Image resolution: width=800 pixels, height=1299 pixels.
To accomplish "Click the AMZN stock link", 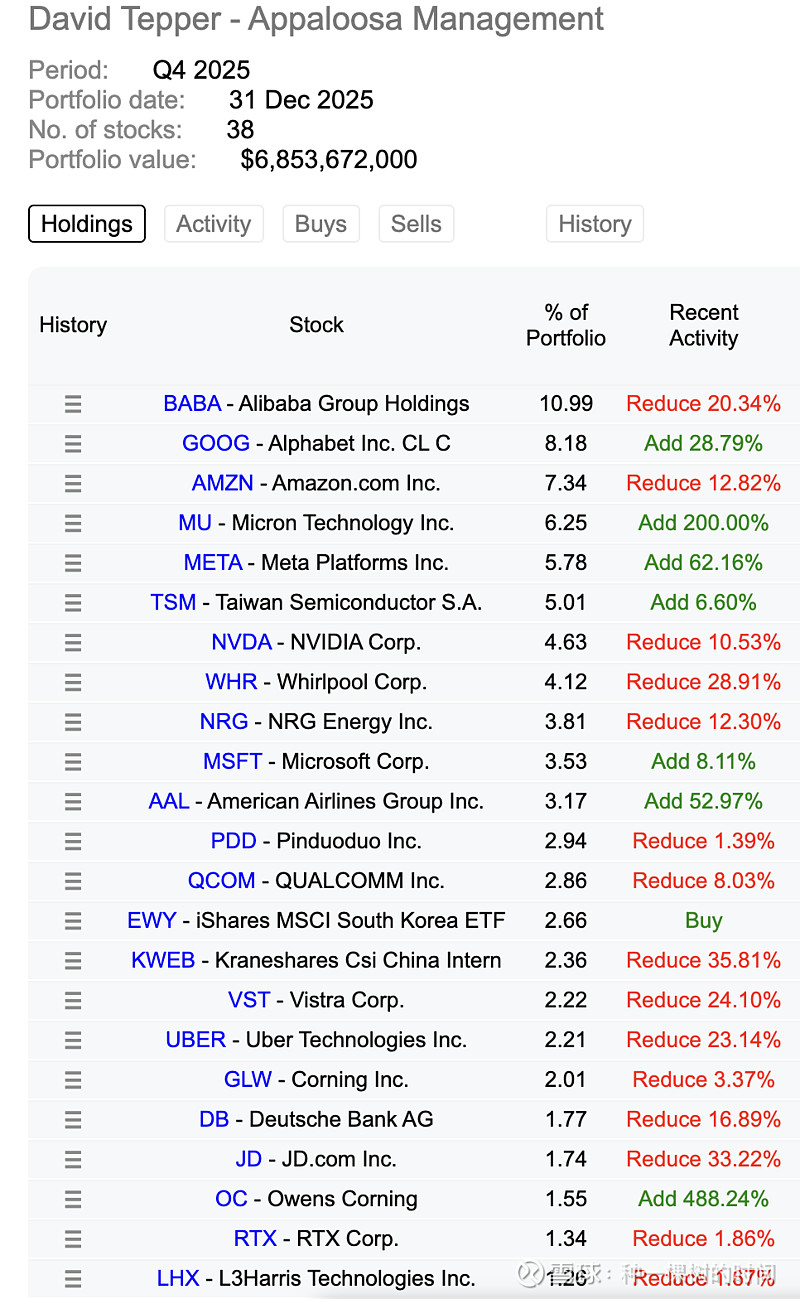I will coord(223,483).
